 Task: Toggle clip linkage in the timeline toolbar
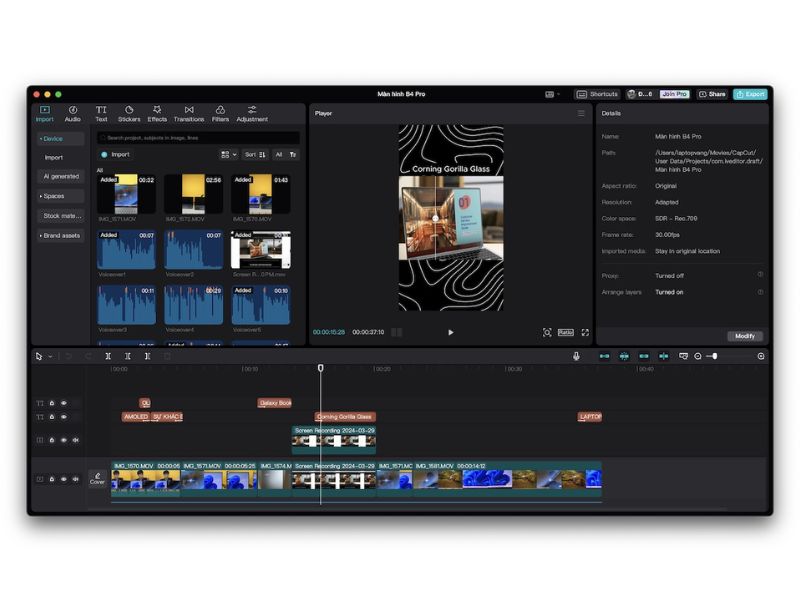click(644, 356)
